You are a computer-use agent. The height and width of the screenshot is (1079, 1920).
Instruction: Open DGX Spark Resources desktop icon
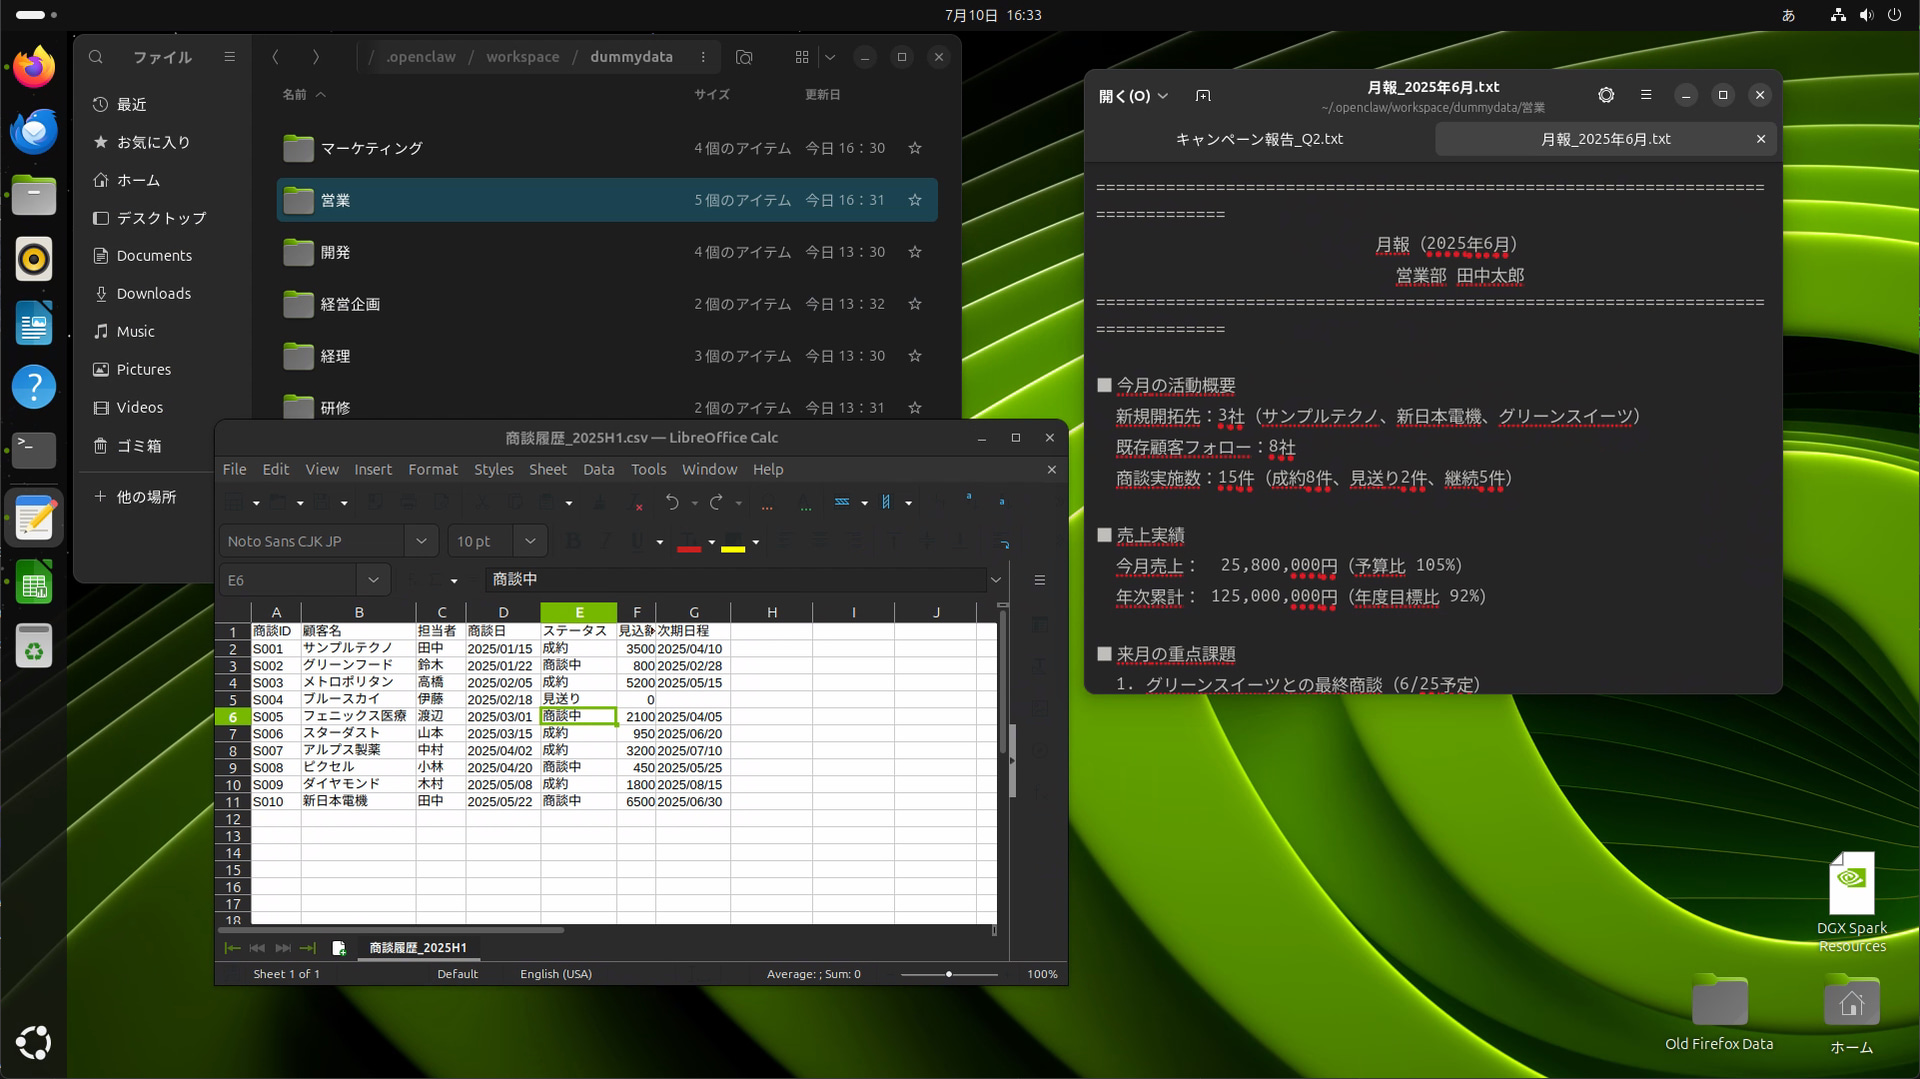[x=1852, y=903]
